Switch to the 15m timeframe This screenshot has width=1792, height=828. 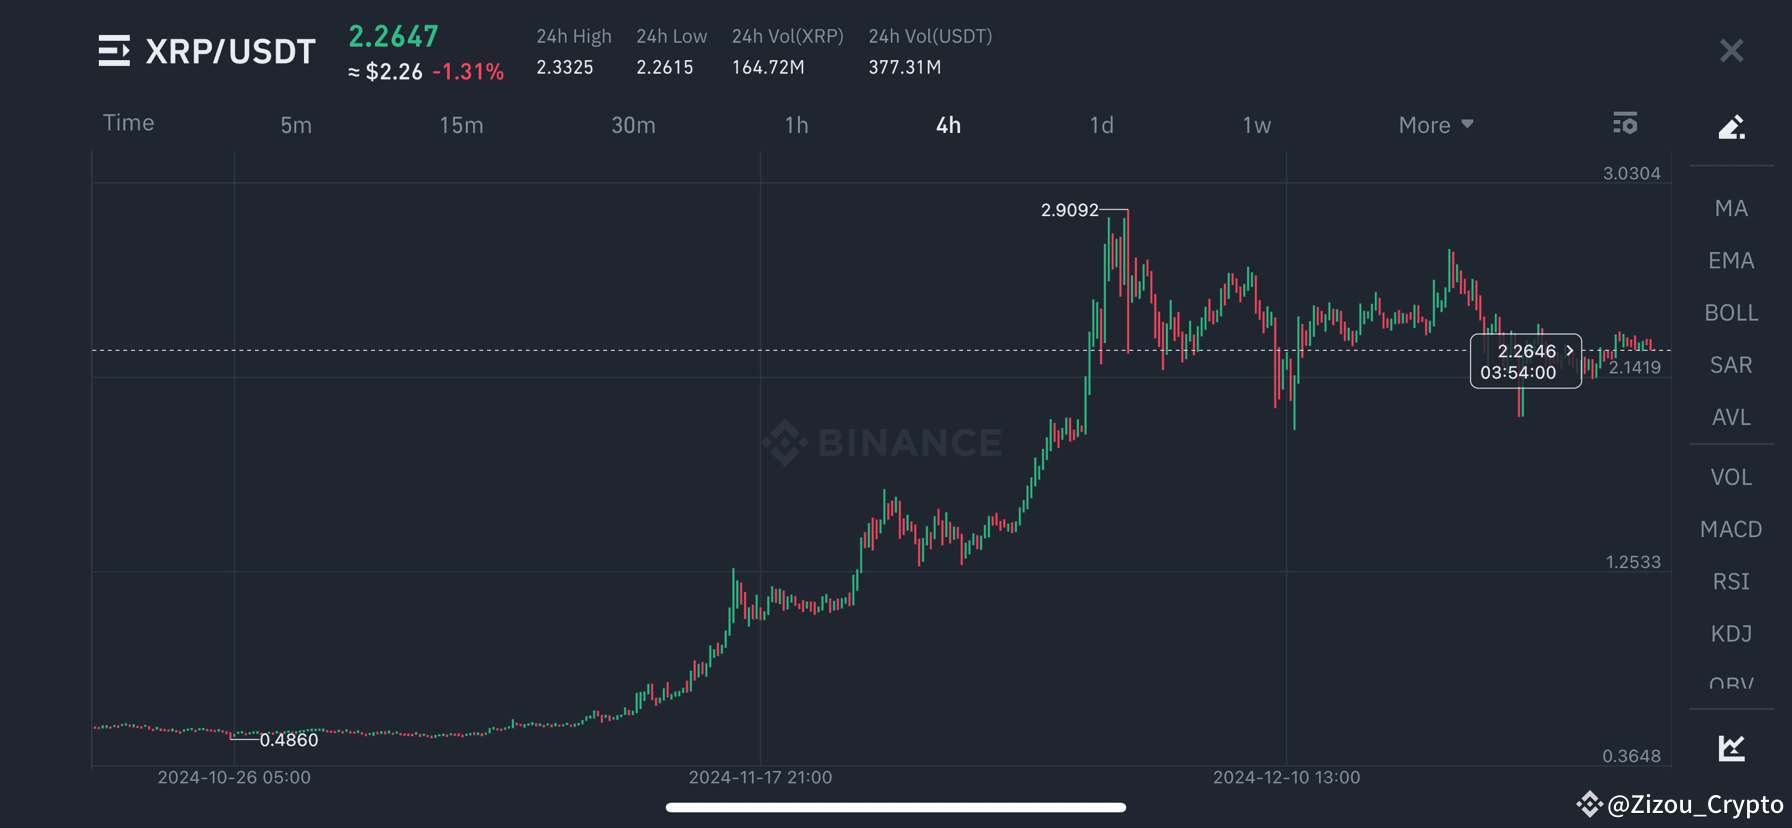pos(461,124)
